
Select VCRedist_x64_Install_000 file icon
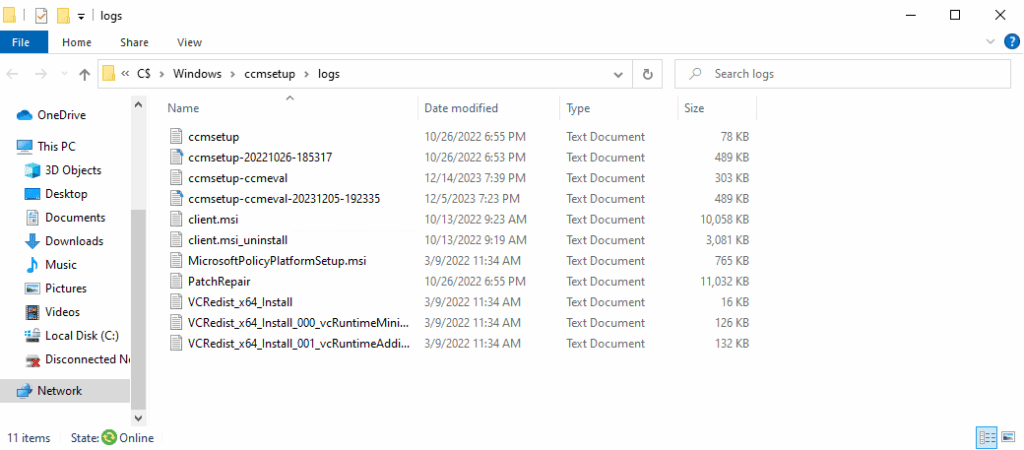[175, 323]
